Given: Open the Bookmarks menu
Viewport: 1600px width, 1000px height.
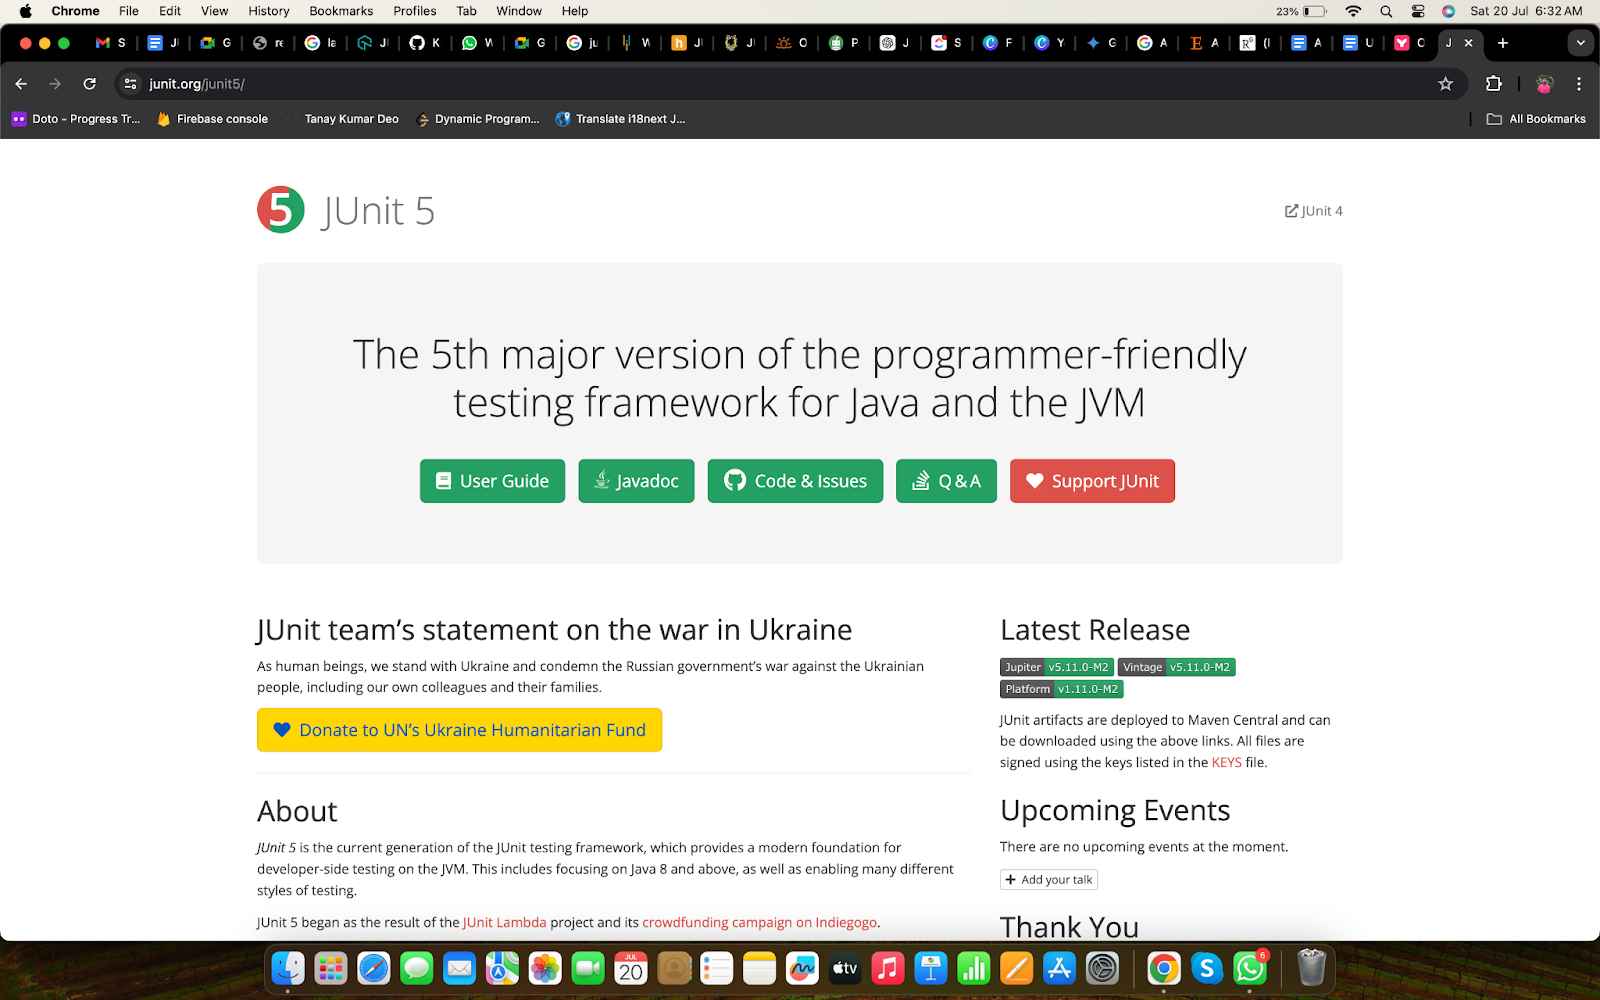Looking at the screenshot, I should pyautogui.click(x=341, y=11).
